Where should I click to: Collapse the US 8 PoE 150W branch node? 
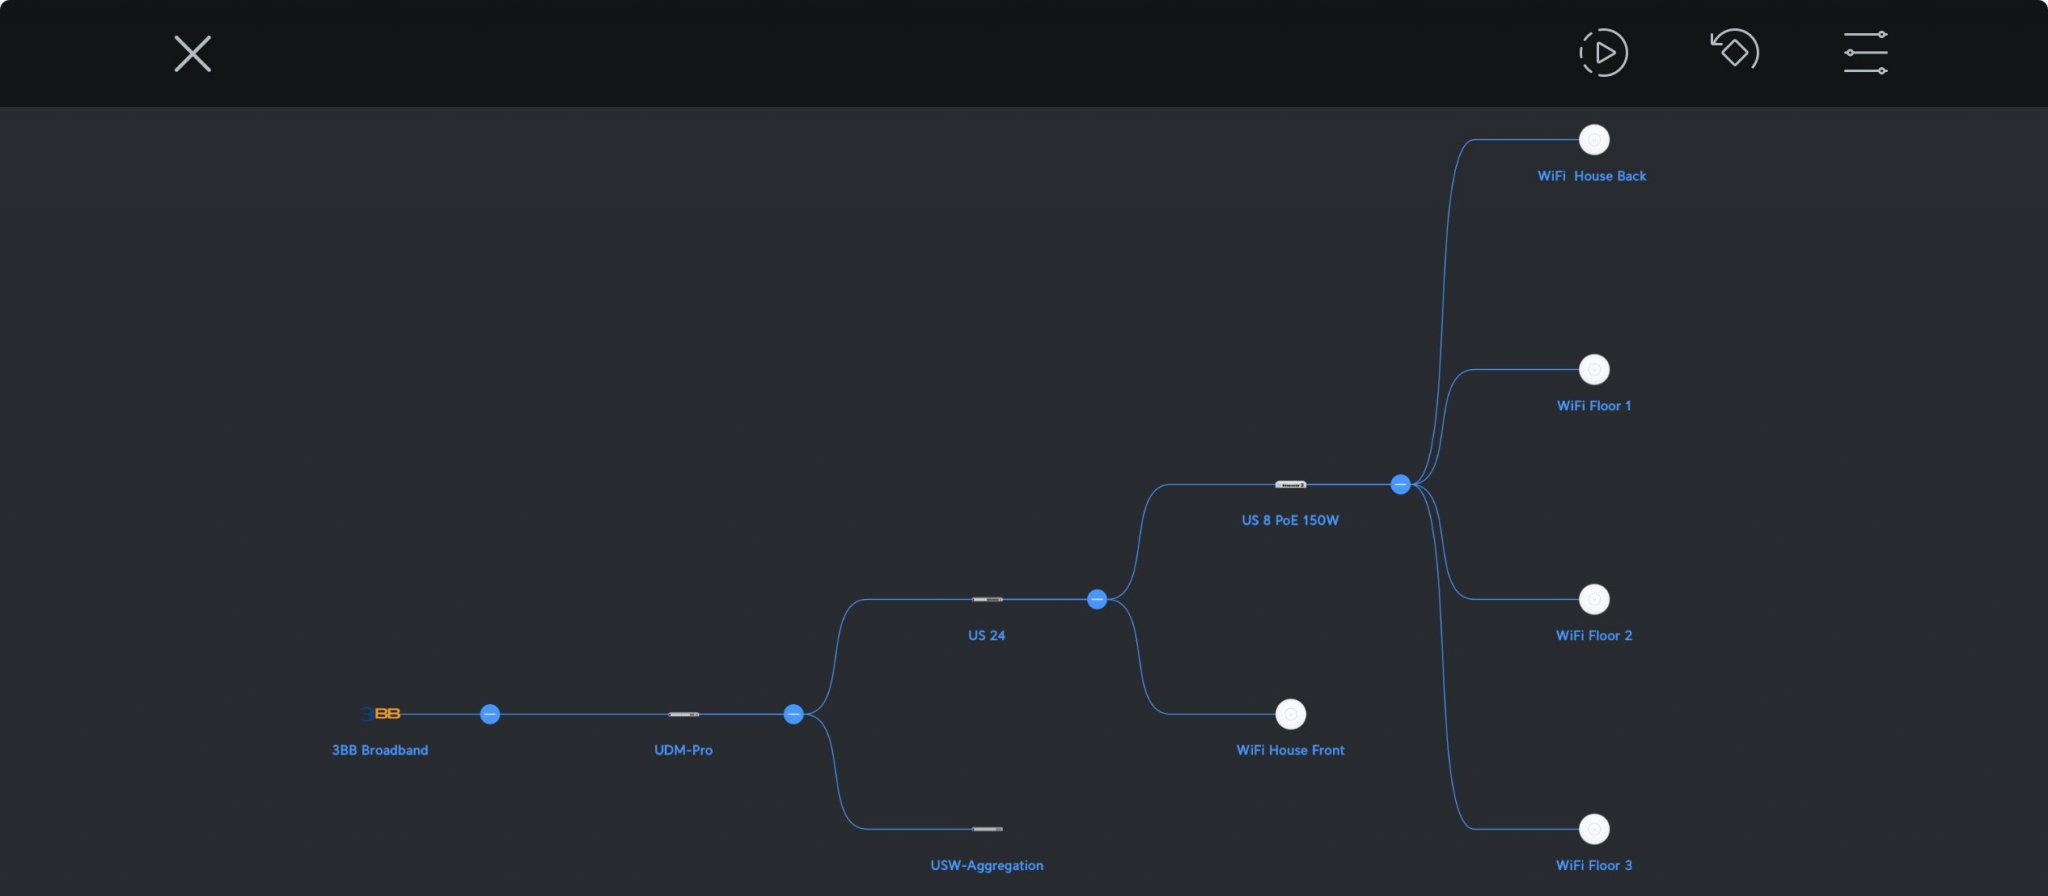pyautogui.click(x=1401, y=485)
